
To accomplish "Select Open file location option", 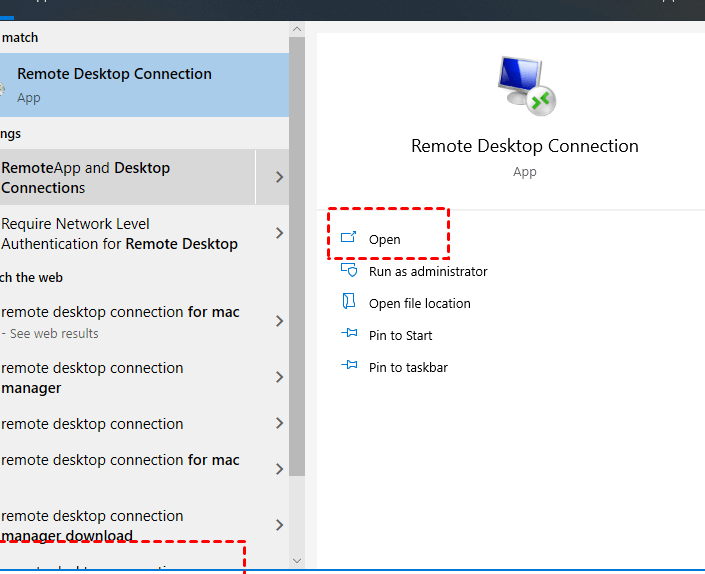I will pyautogui.click(x=419, y=303).
